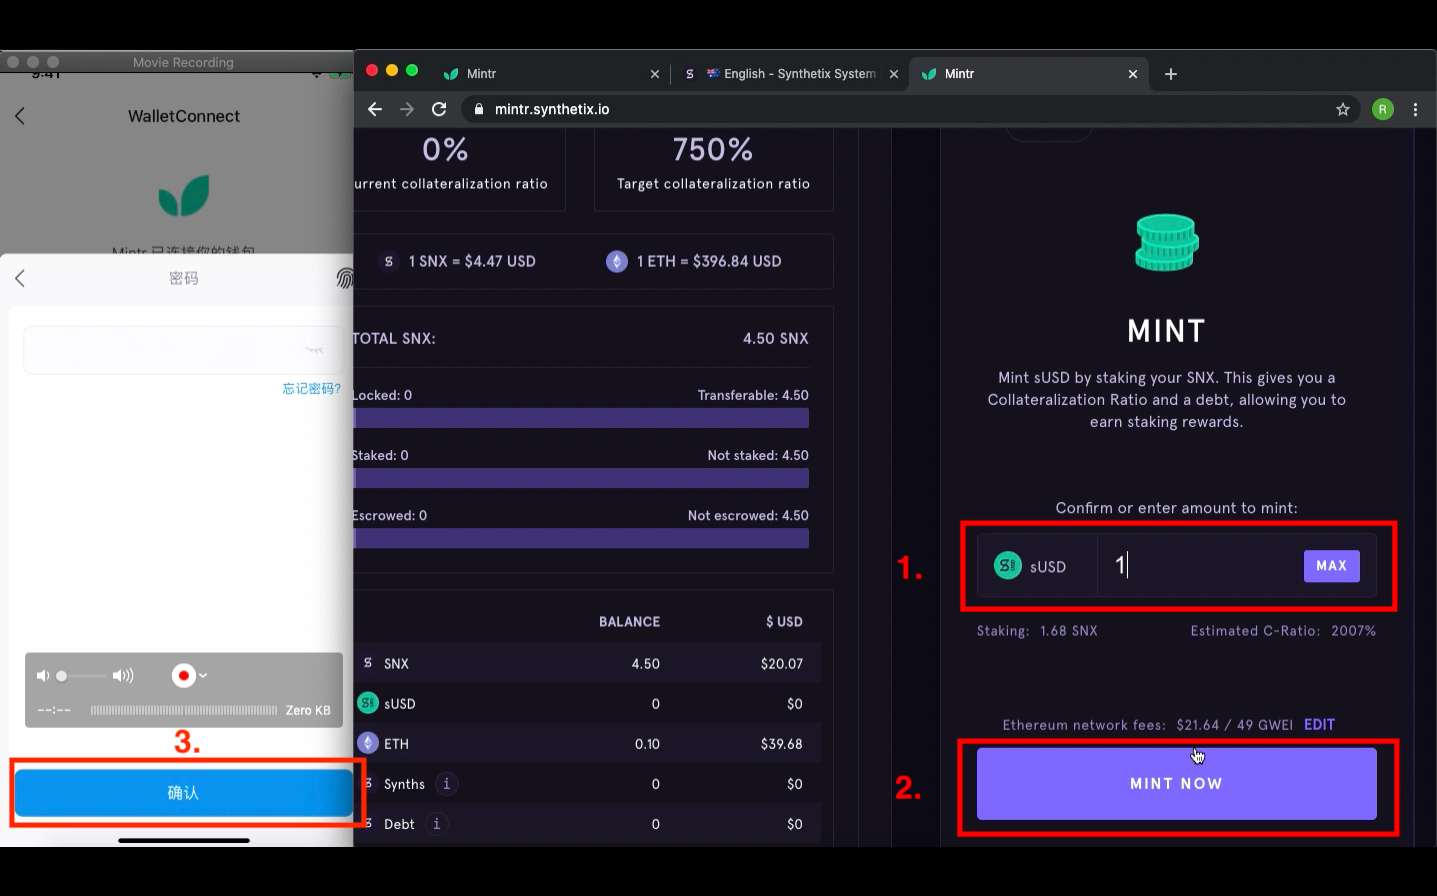Click the browser back arrow

pos(375,109)
